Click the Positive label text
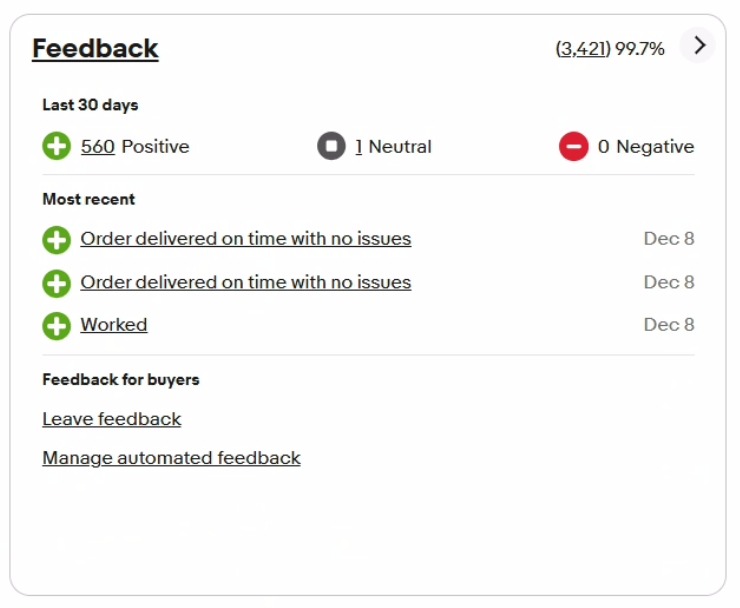The height and width of the screenshot is (608, 740). (x=155, y=147)
